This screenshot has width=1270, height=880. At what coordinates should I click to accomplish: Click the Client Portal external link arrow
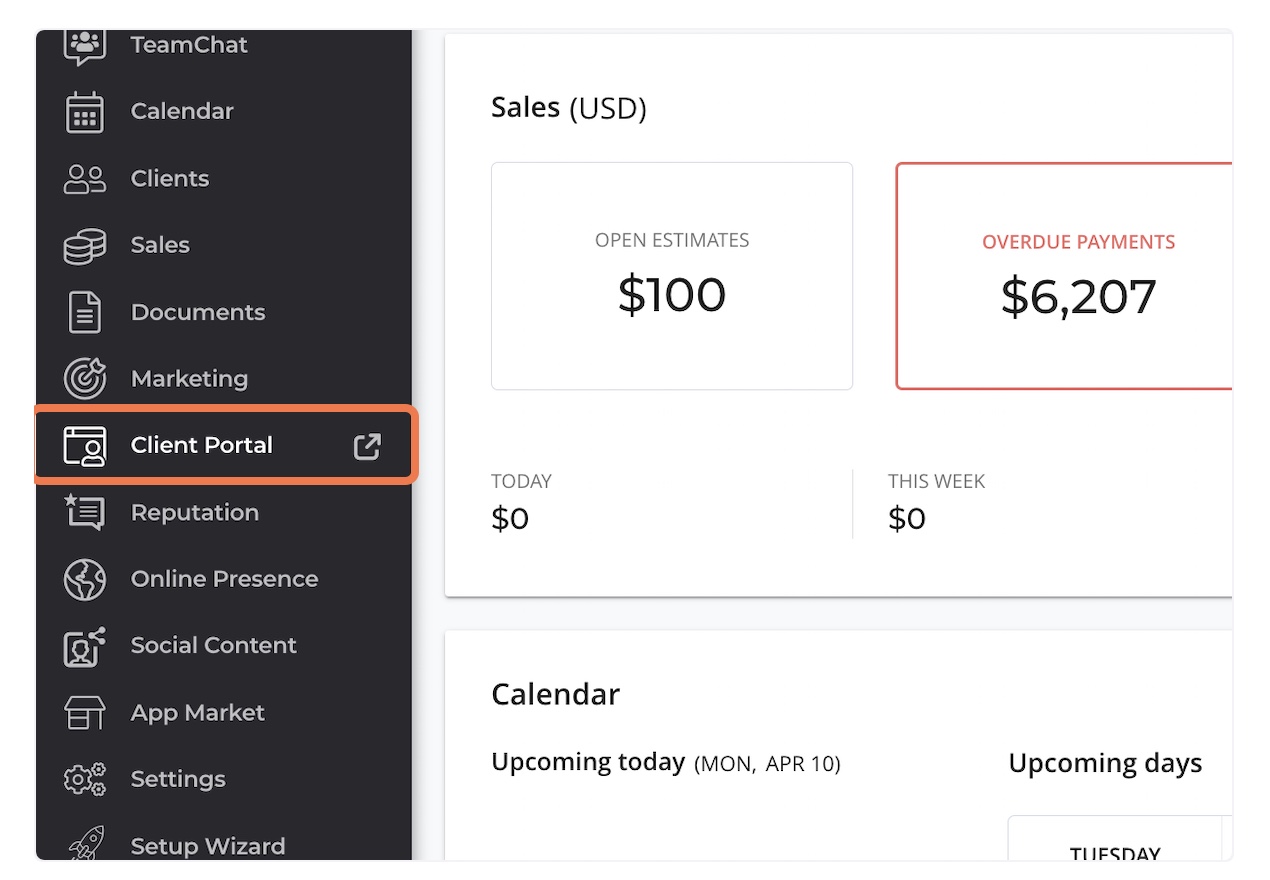[367, 446]
